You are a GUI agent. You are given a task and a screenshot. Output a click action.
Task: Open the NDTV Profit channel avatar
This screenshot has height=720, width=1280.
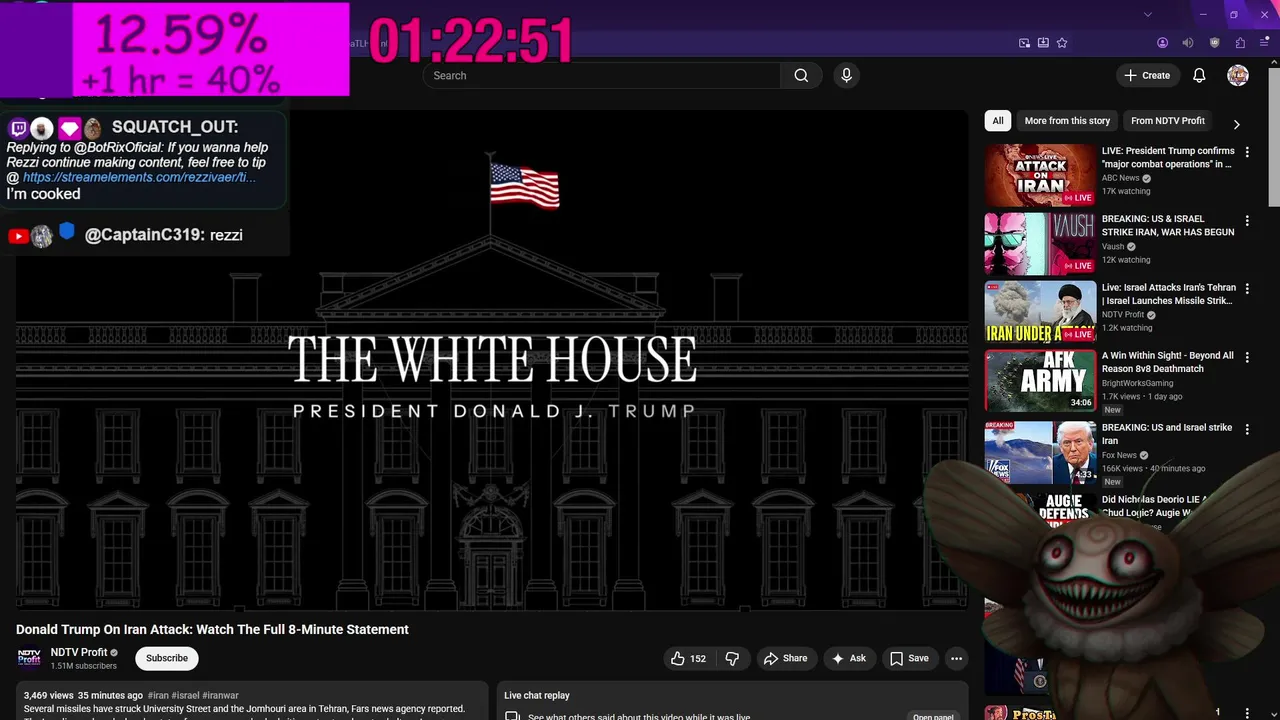(x=29, y=657)
